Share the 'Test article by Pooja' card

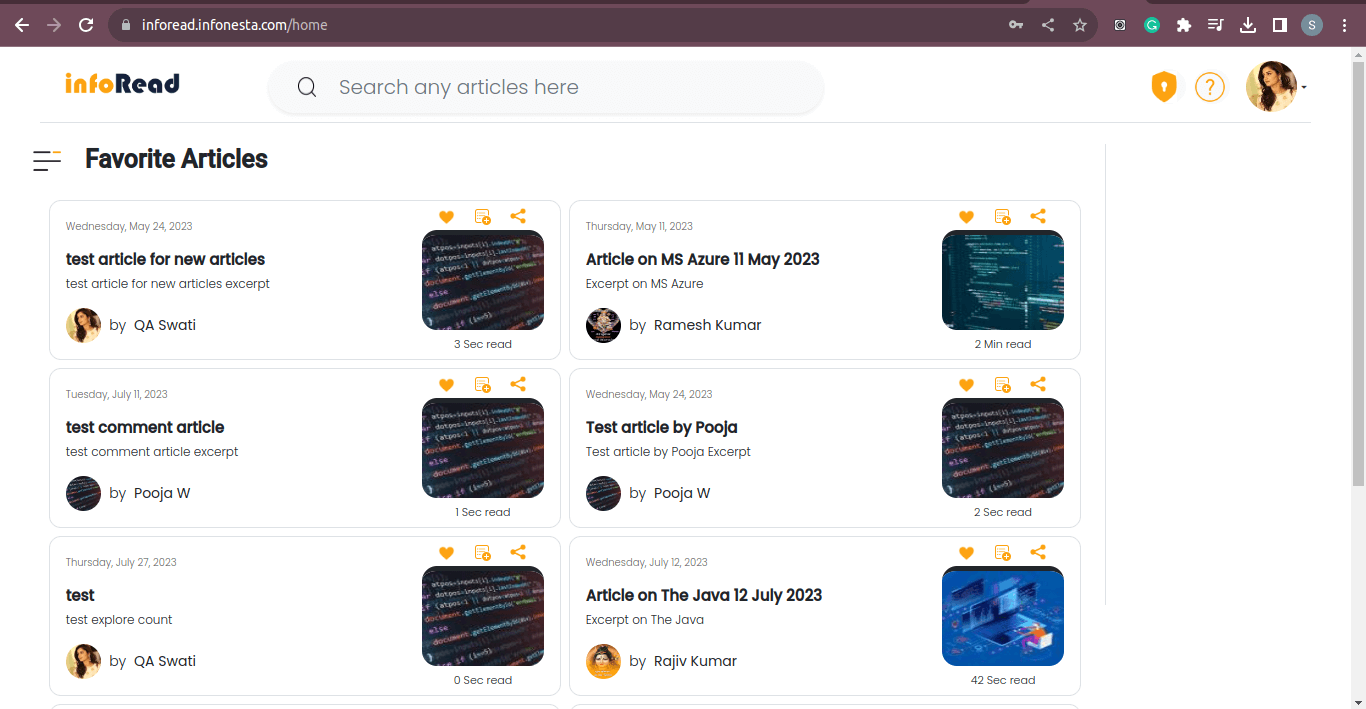[1038, 384]
